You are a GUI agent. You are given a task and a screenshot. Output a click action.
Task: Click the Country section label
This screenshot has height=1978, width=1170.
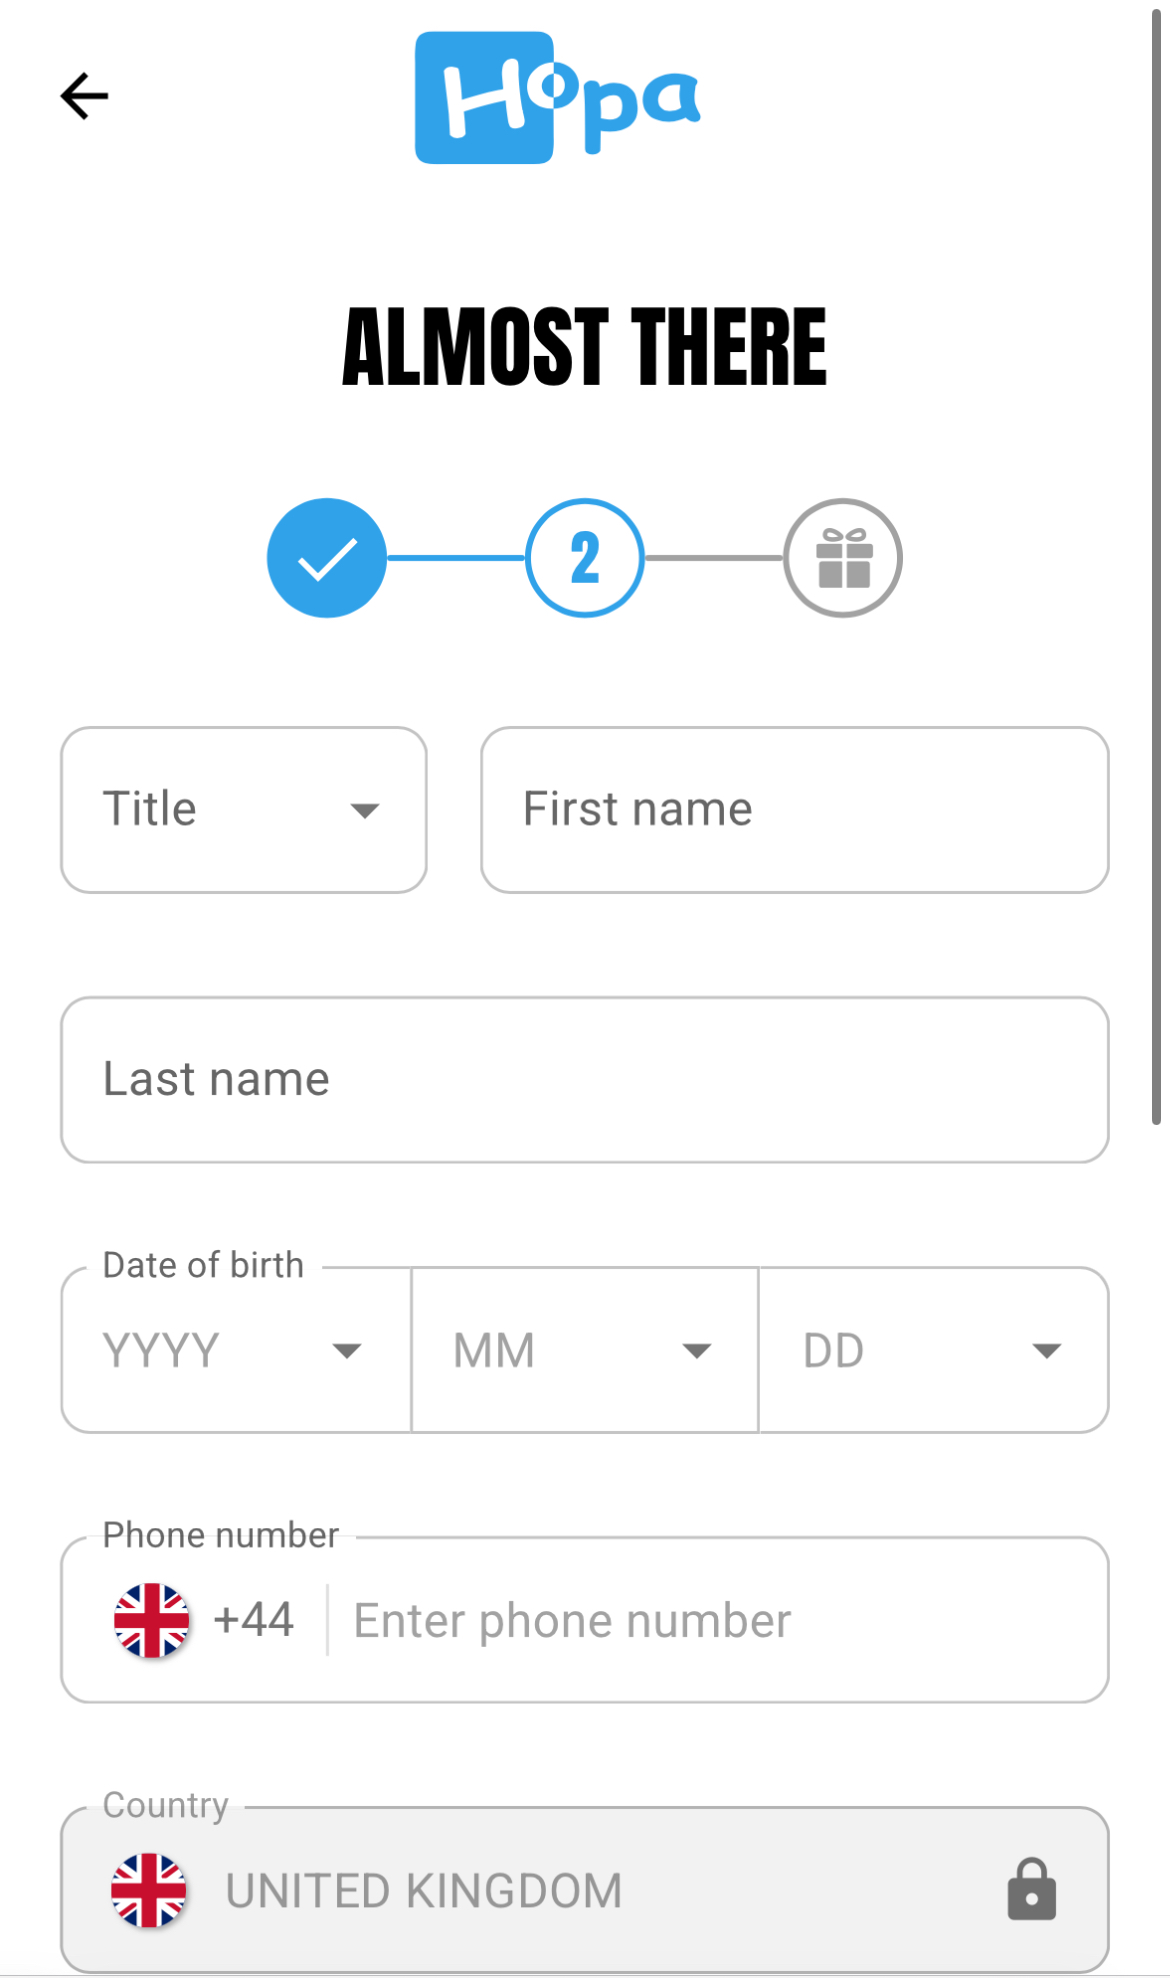166,1806
